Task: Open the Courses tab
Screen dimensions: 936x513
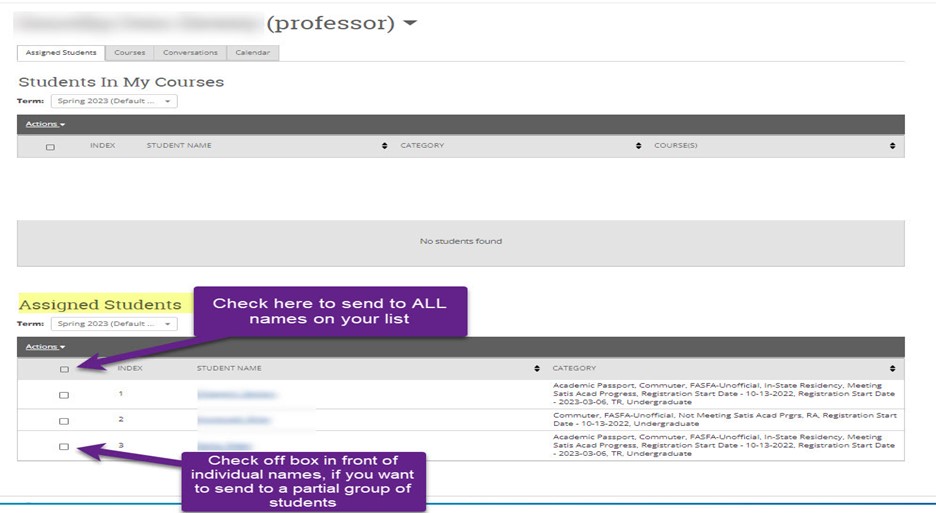Action: coord(129,53)
